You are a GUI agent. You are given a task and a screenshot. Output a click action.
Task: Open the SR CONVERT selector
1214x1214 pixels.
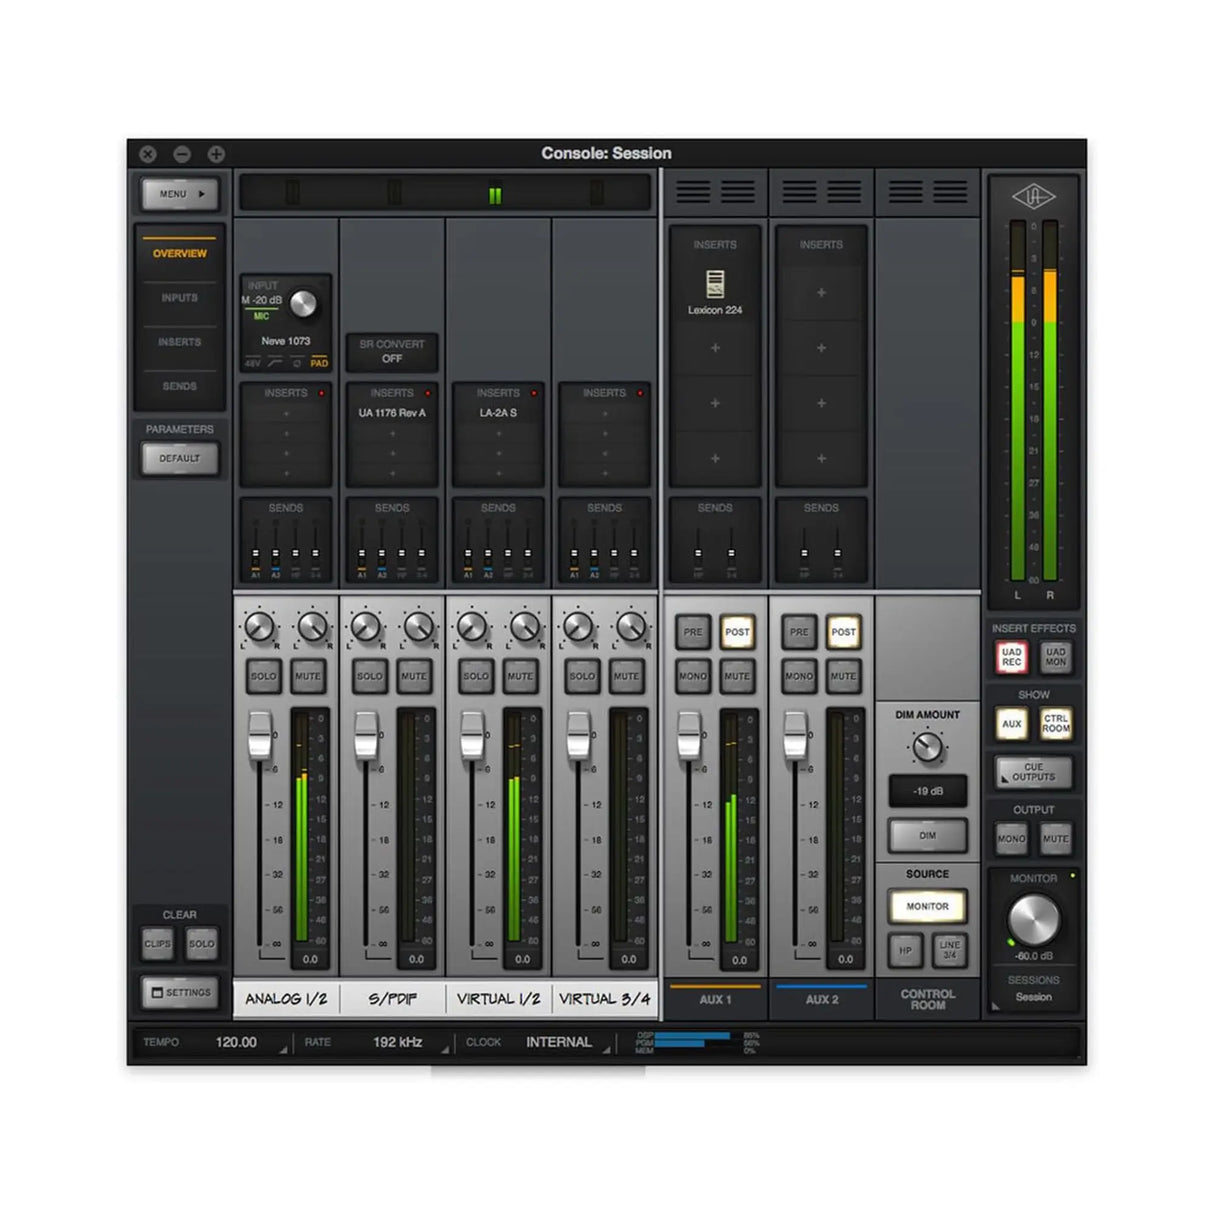click(x=391, y=352)
